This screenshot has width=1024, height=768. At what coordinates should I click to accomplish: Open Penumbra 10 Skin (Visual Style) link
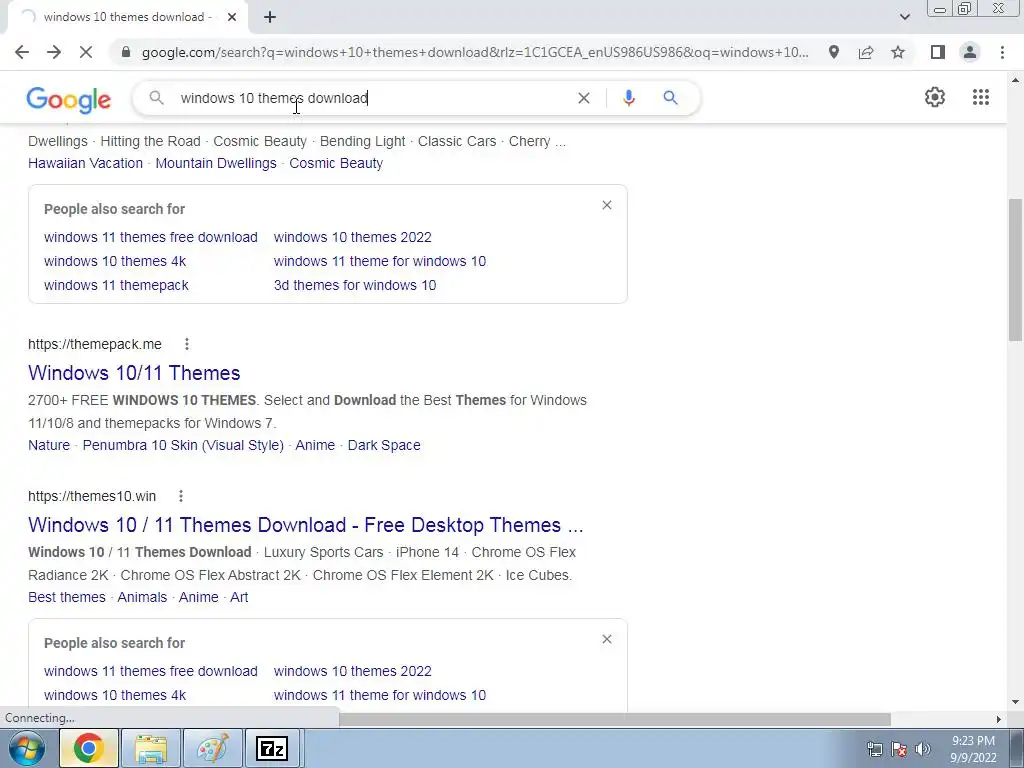click(x=183, y=445)
